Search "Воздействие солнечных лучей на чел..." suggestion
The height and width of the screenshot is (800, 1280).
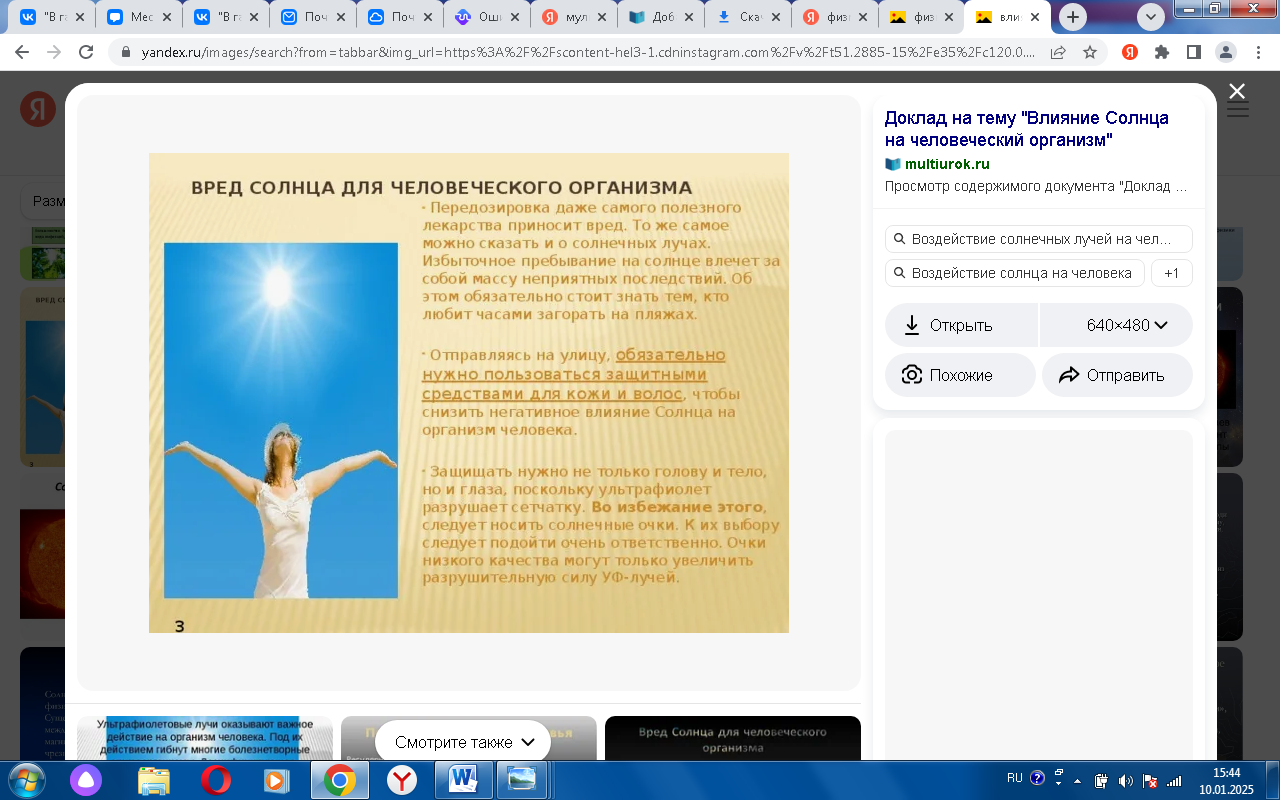(x=1039, y=239)
